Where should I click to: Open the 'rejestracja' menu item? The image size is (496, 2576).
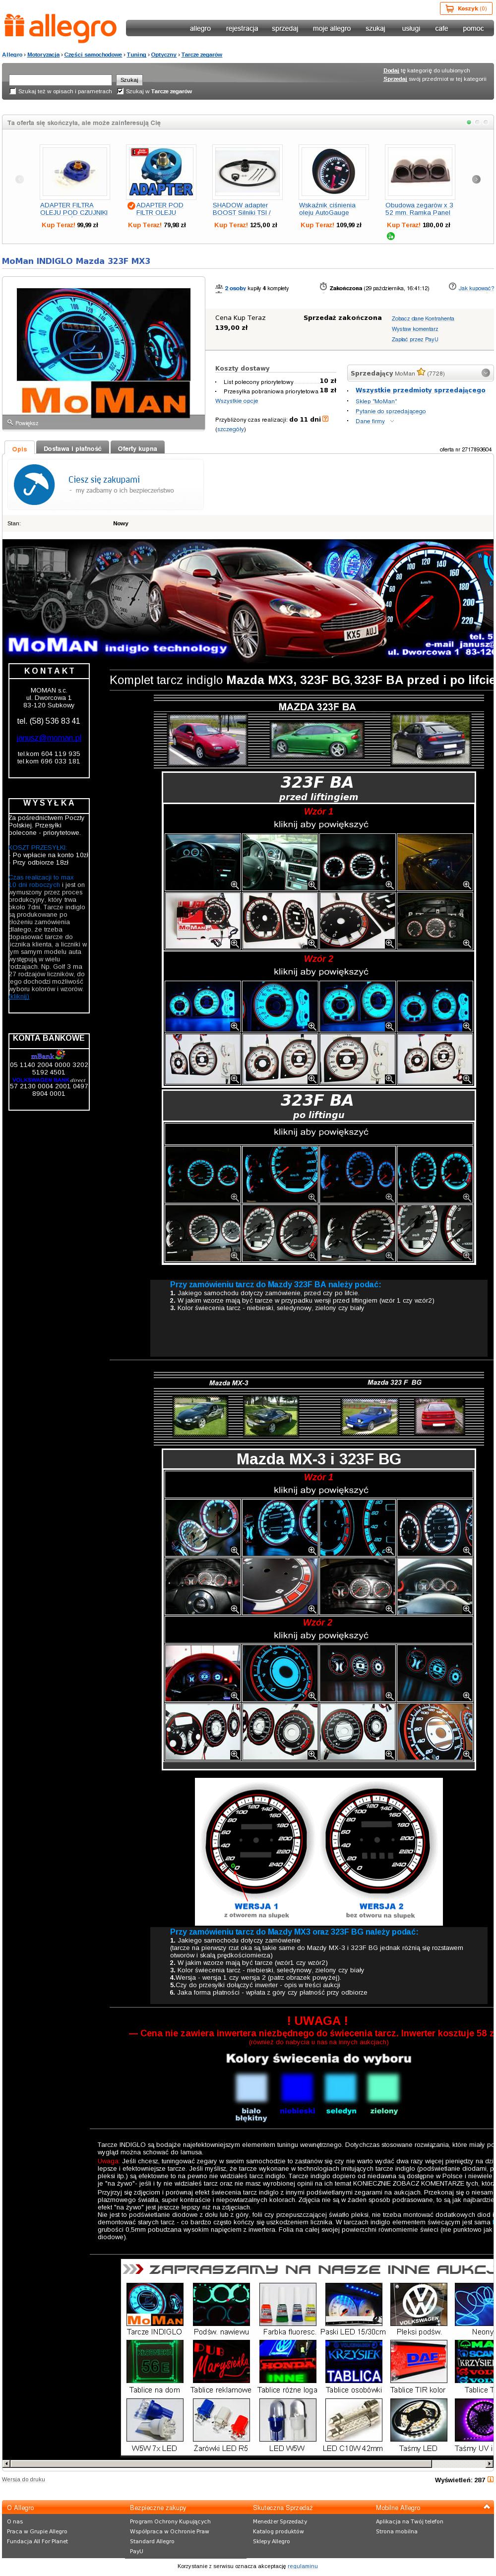tap(241, 28)
